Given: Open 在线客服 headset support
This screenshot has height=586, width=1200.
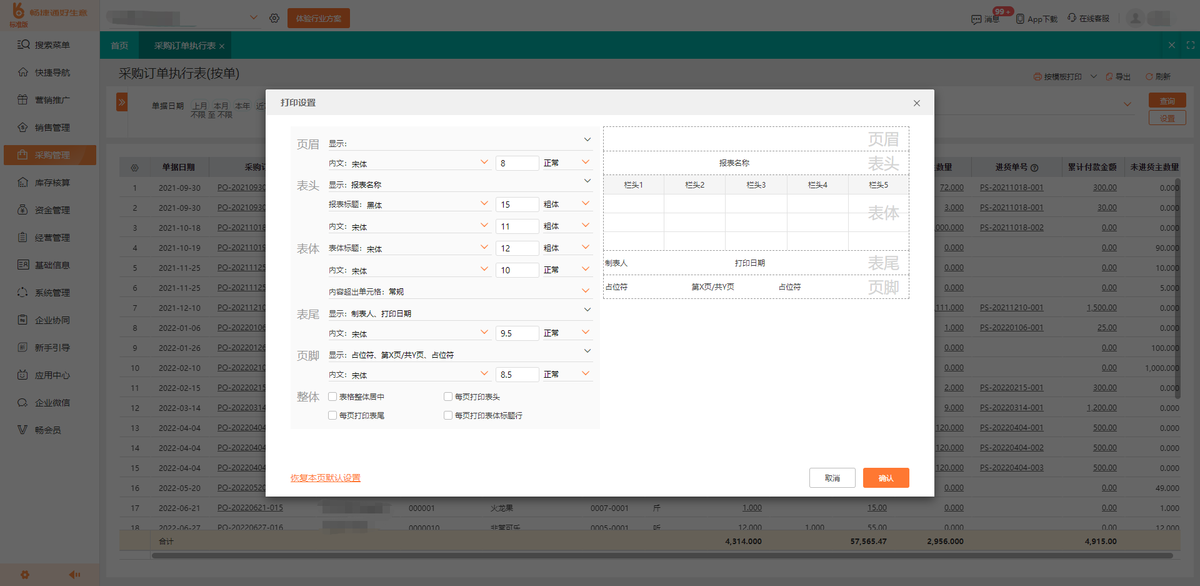Looking at the screenshot, I should coord(1087,18).
